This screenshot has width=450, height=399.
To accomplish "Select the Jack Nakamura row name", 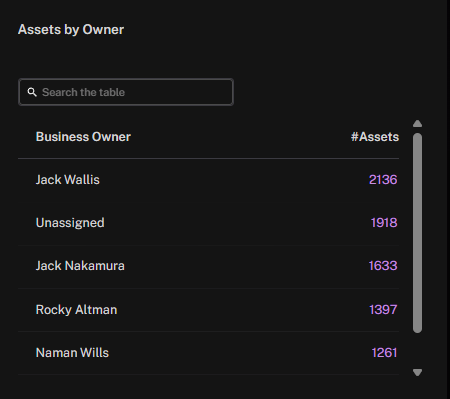I will point(80,266).
